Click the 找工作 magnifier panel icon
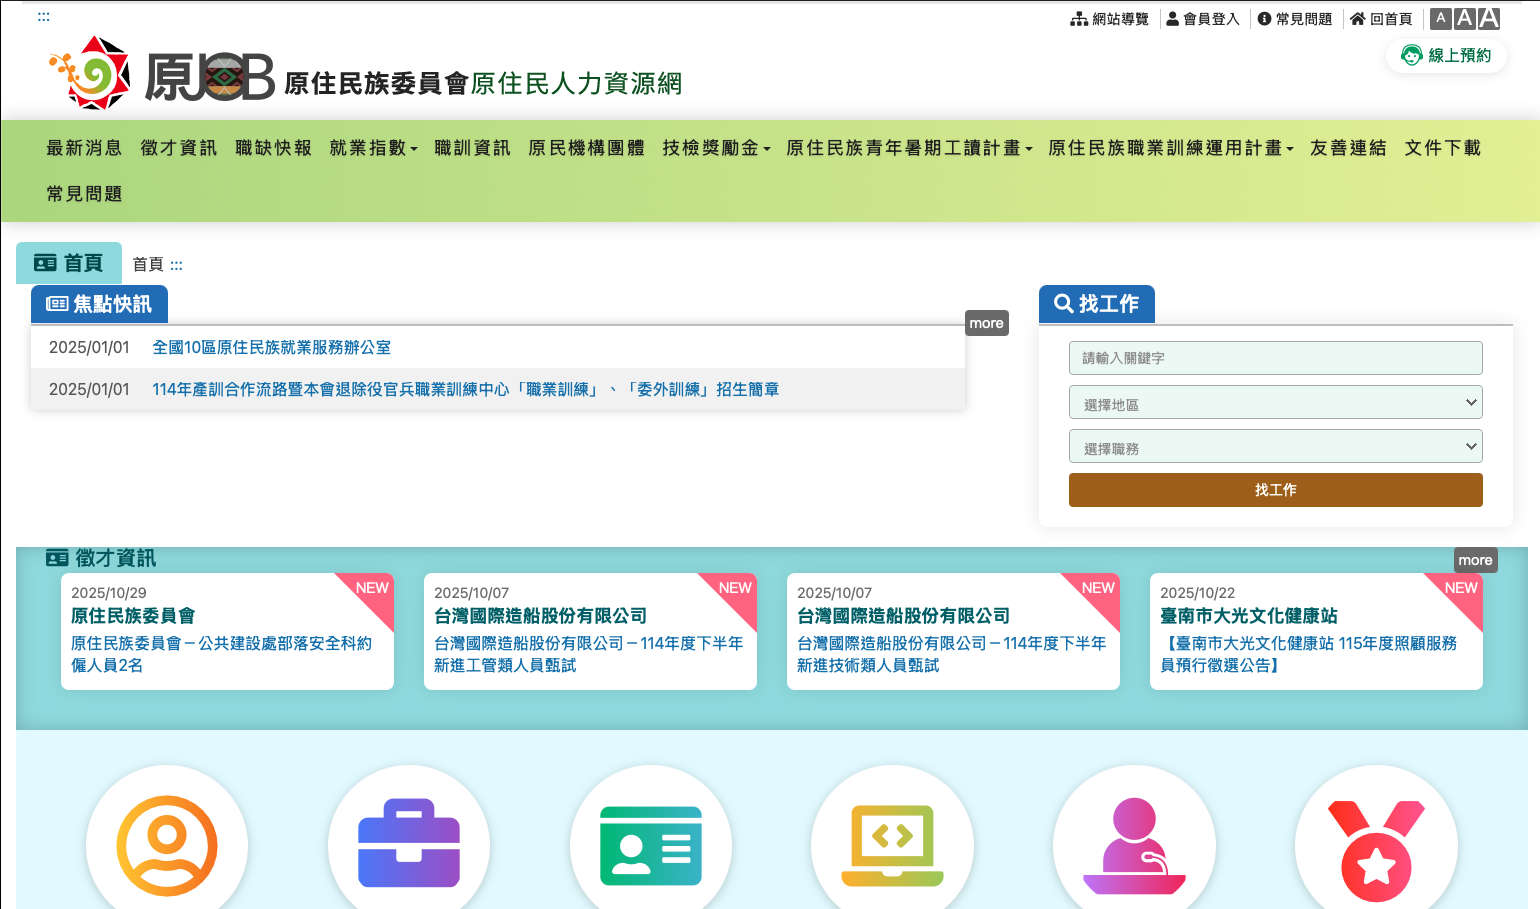 pyautogui.click(x=1063, y=303)
